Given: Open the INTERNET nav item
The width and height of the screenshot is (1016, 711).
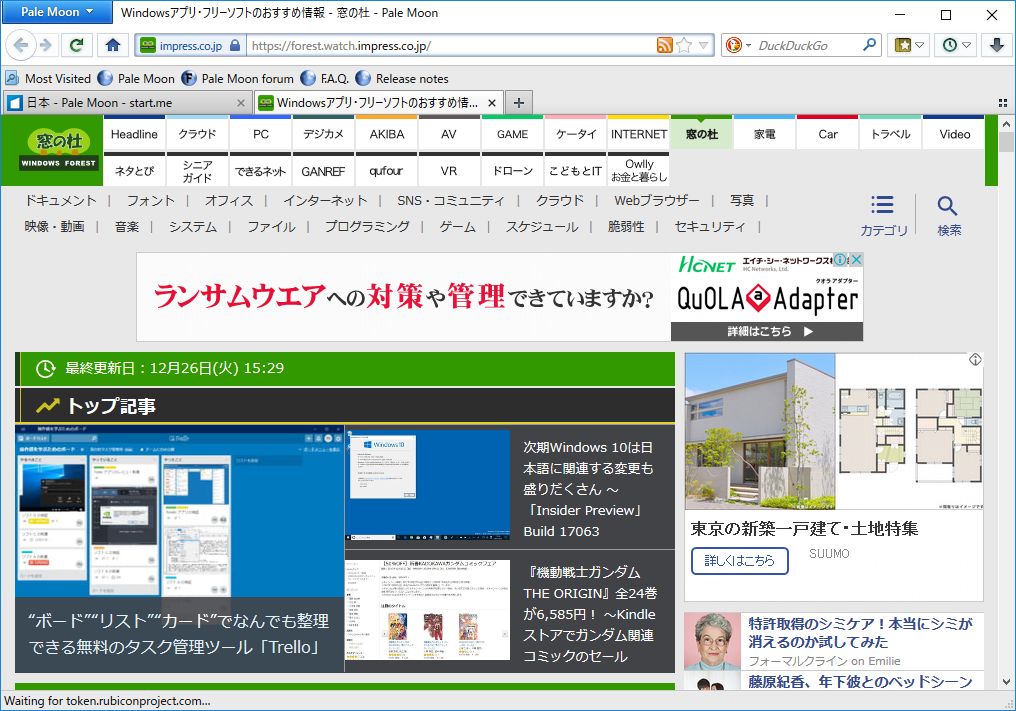Looking at the screenshot, I should 639,134.
